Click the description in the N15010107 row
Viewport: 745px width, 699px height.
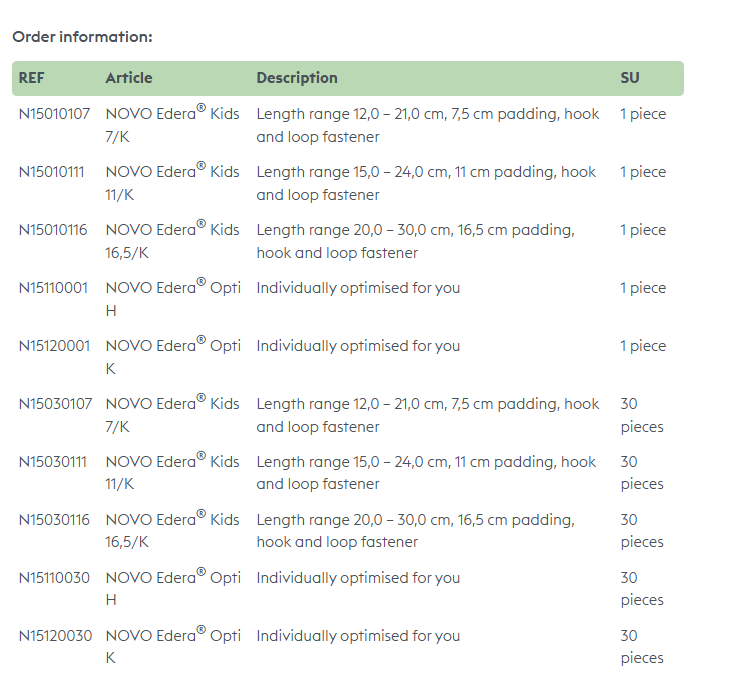(427, 125)
